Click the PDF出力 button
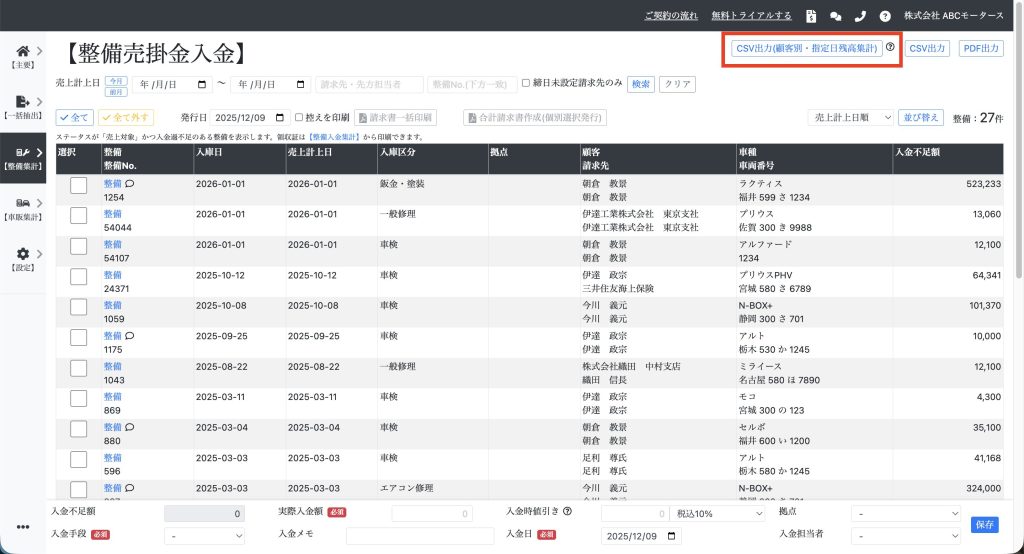 (x=980, y=48)
